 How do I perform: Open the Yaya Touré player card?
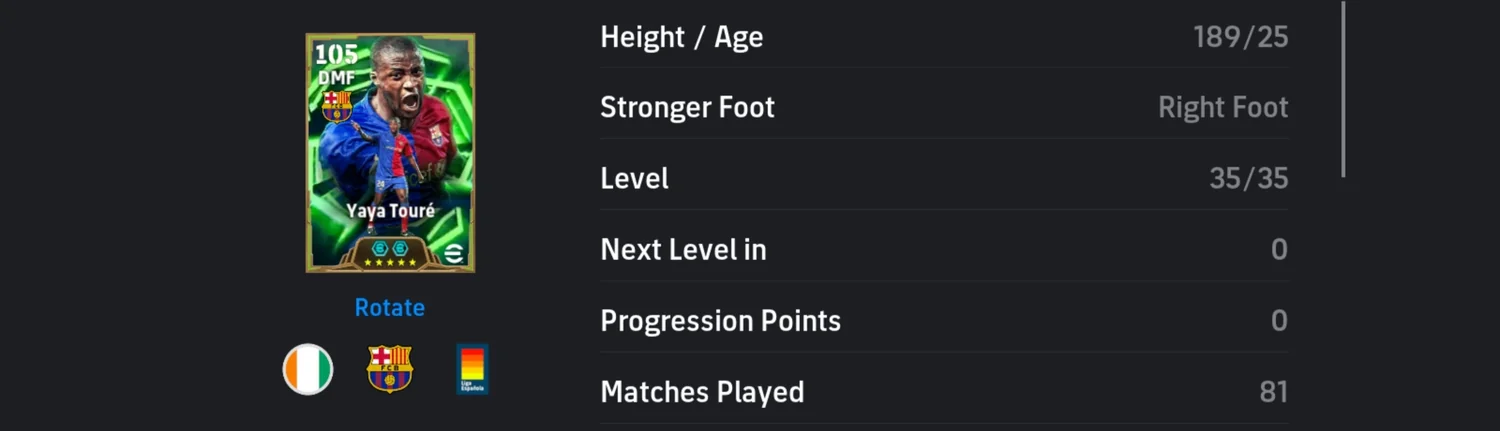coord(390,153)
